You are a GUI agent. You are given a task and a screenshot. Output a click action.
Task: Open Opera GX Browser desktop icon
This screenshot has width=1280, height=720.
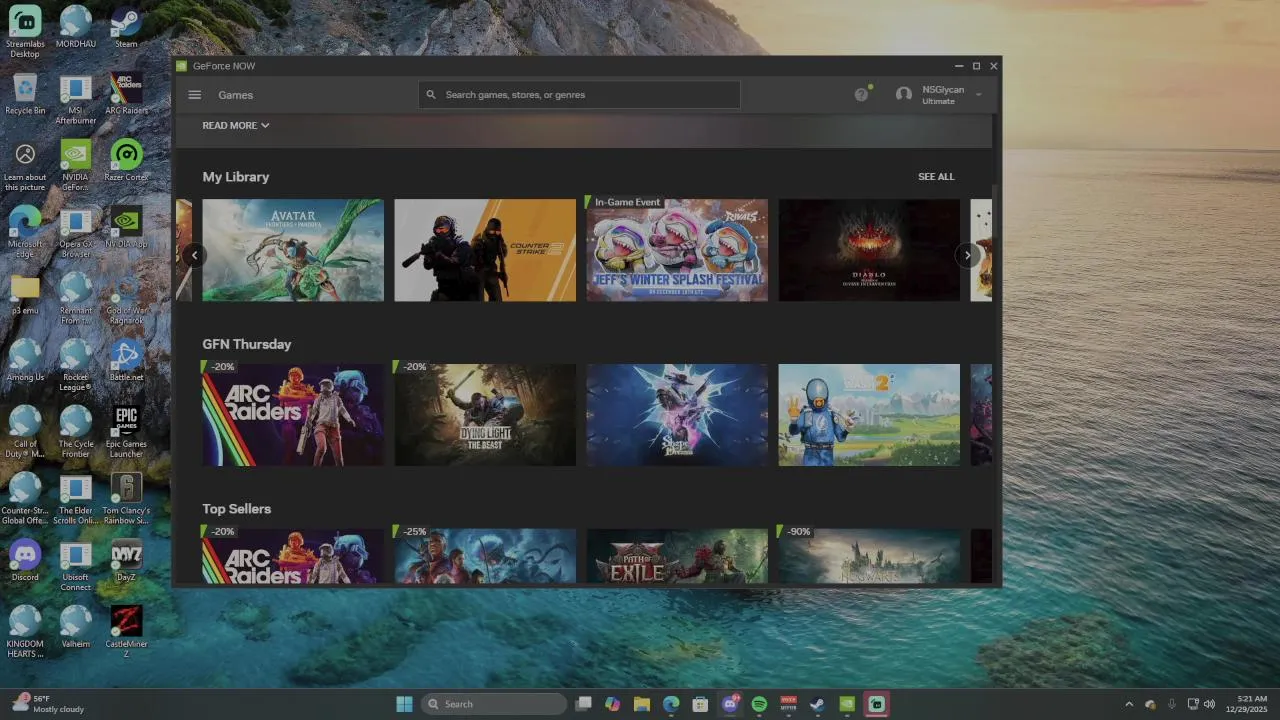pos(76,232)
